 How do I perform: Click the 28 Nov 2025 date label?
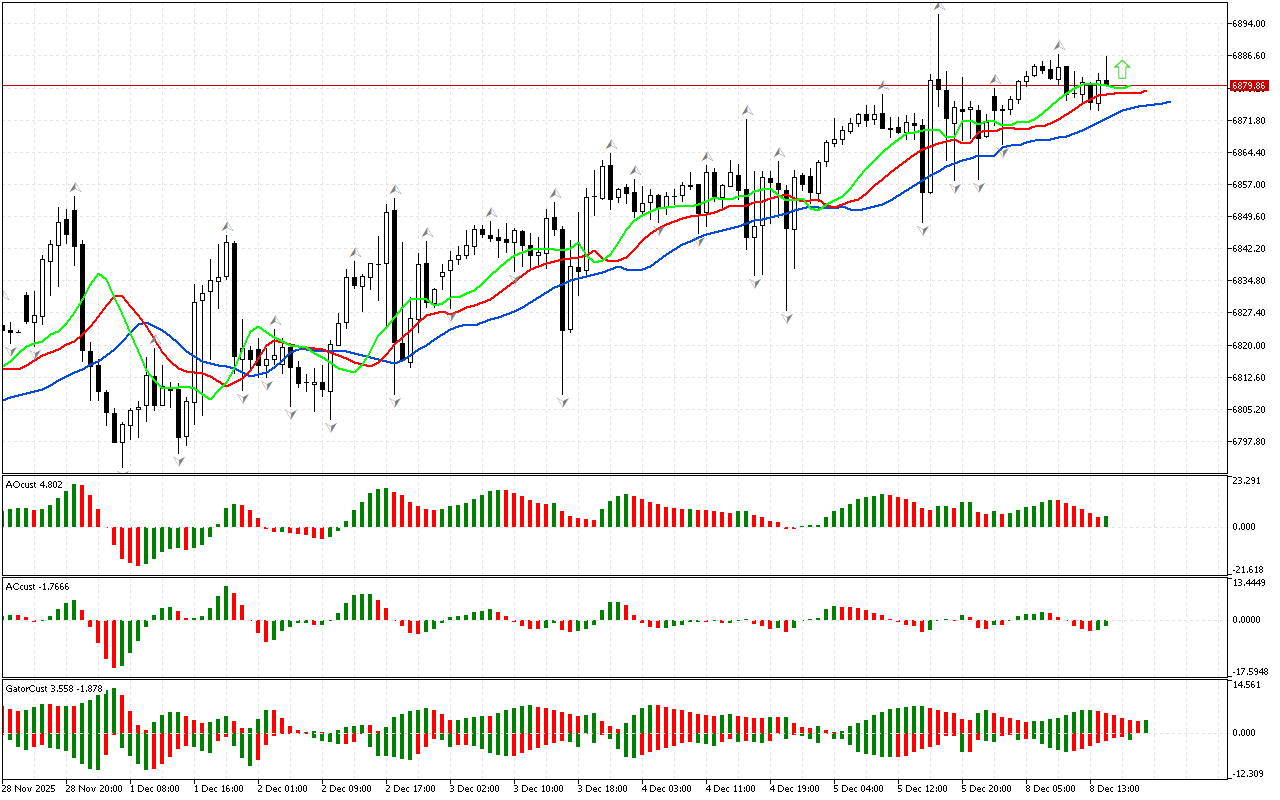29,789
